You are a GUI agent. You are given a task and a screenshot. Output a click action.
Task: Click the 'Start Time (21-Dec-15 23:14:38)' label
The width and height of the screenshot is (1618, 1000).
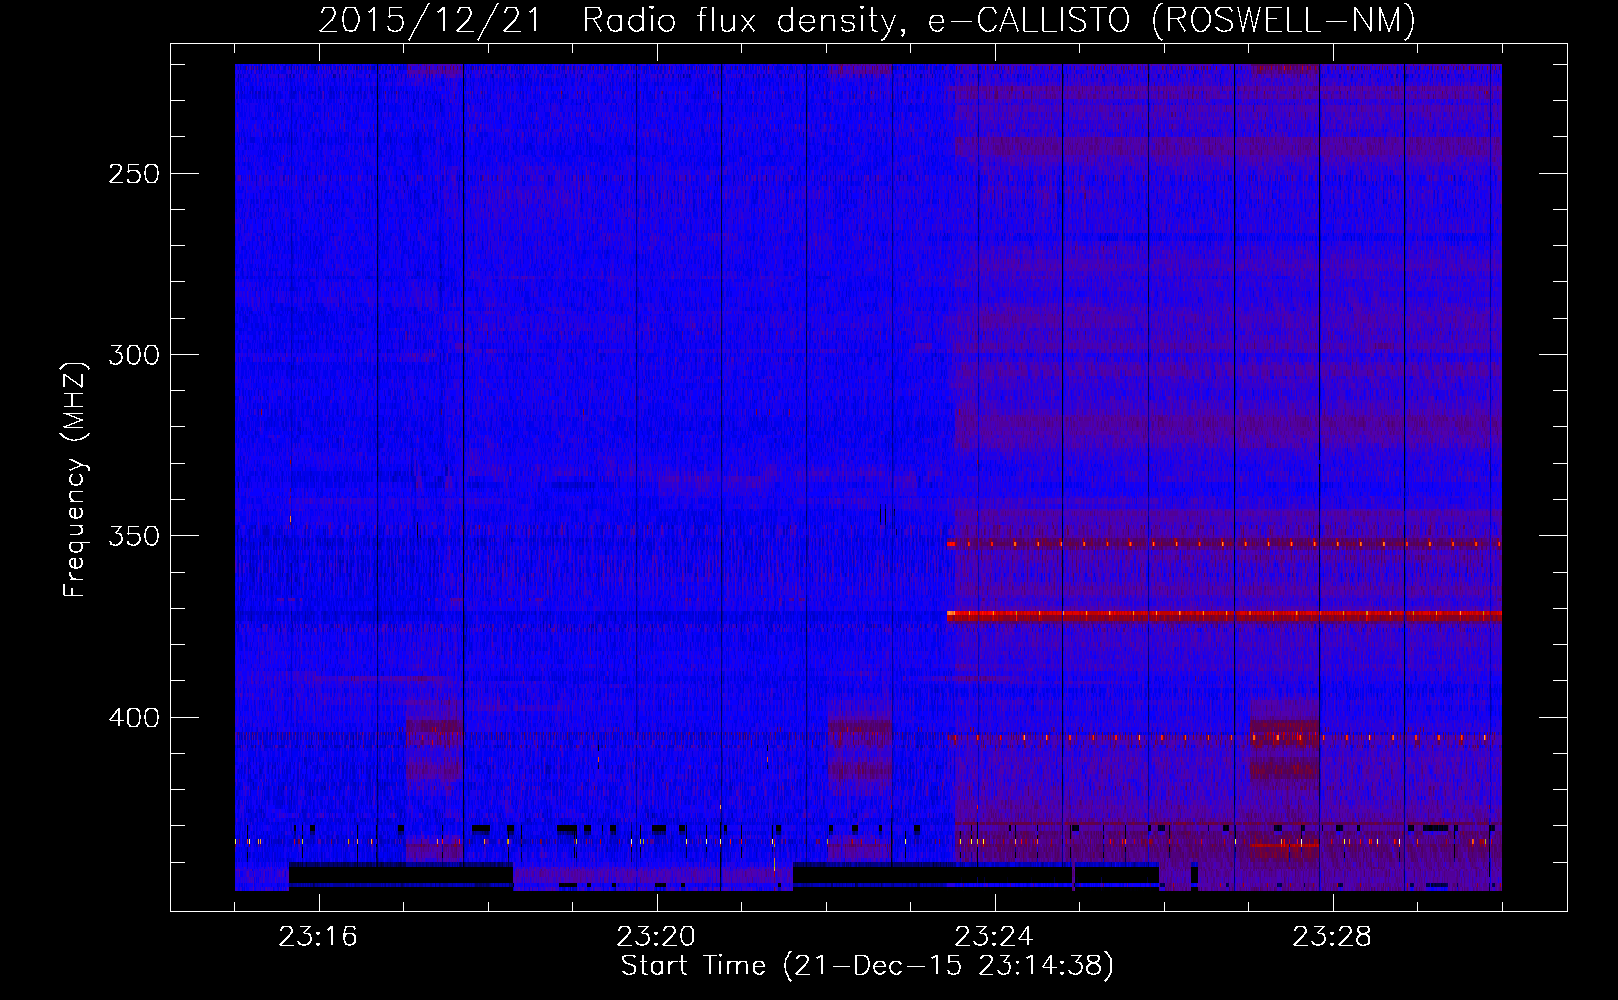pyautogui.click(x=867, y=966)
